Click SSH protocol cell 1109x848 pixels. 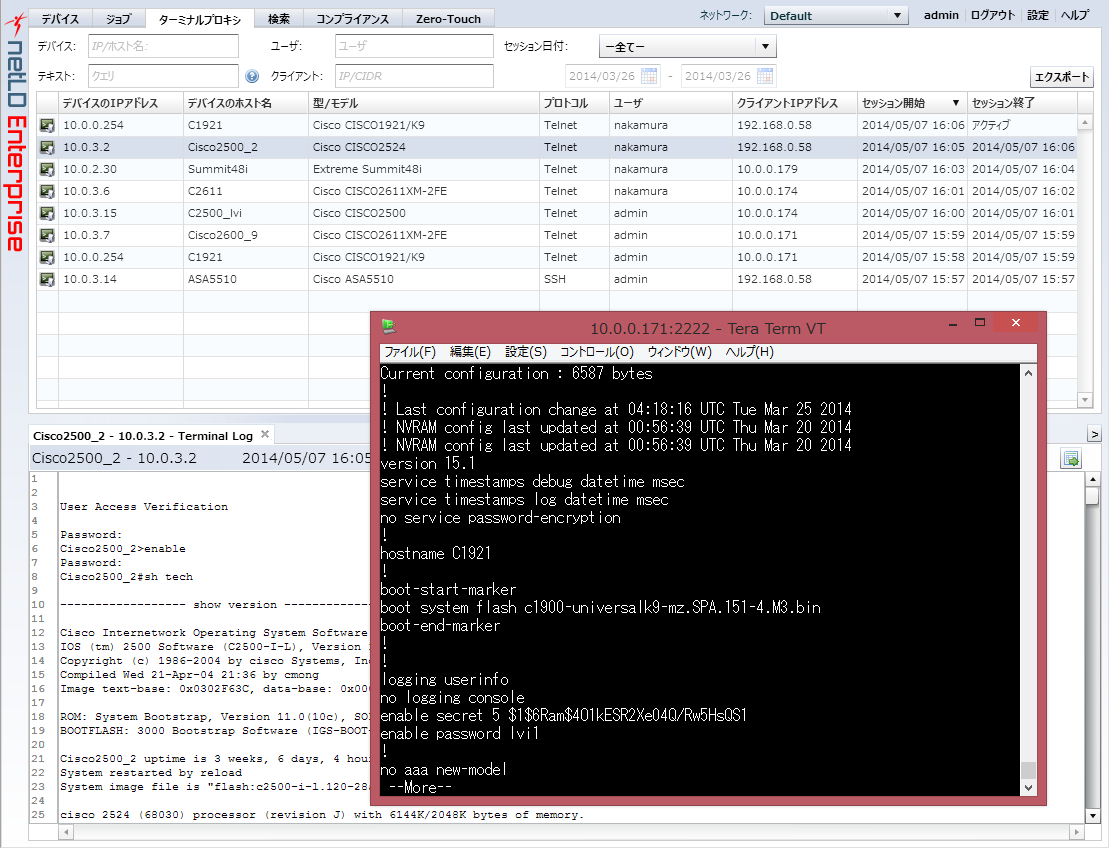click(574, 279)
